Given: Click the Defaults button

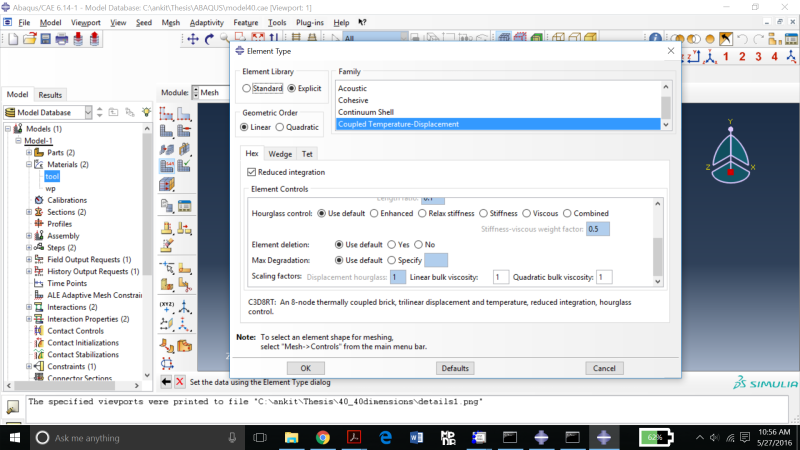Looking at the screenshot, I should point(455,368).
